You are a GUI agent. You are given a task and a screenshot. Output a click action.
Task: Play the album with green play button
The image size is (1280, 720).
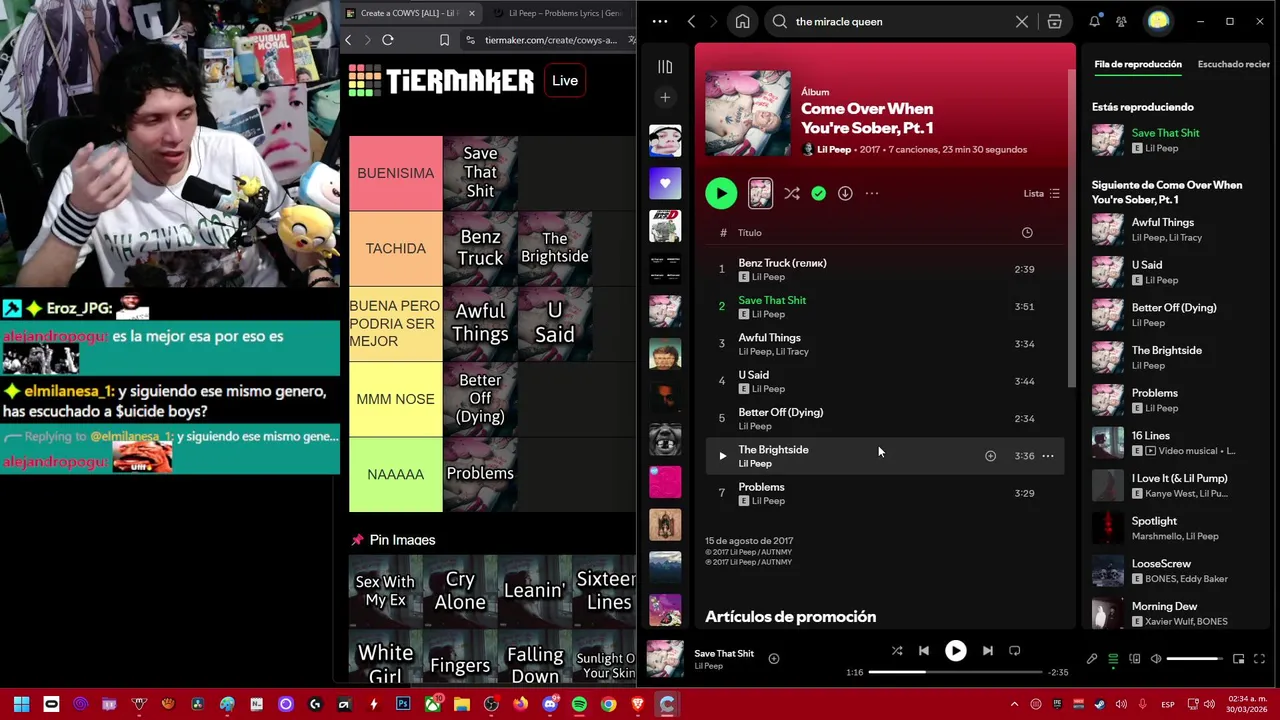pyautogui.click(x=721, y=193)
